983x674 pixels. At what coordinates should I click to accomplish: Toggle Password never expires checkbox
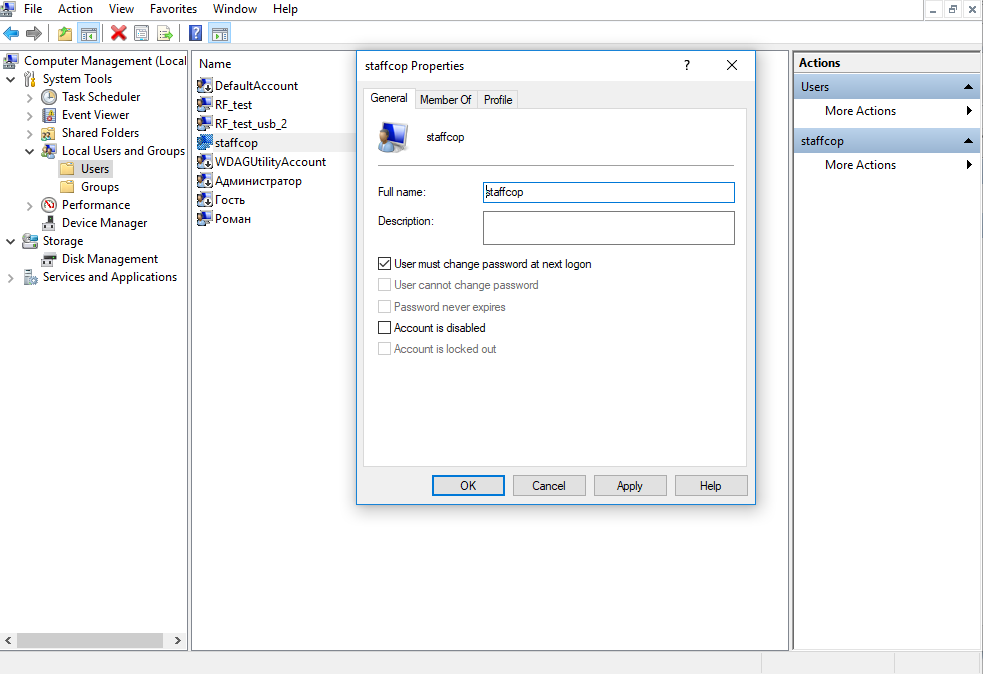click(x=384, y=307)
